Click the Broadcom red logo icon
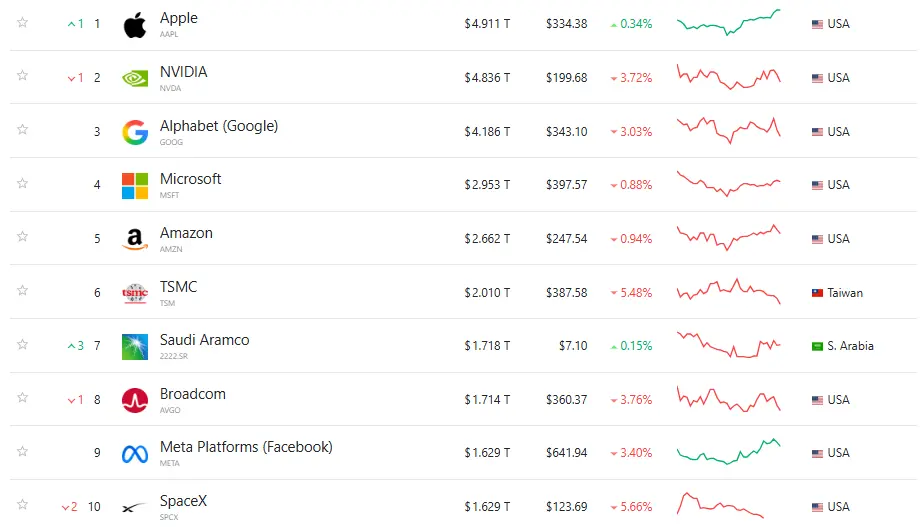920x527 pixels. 135,400
